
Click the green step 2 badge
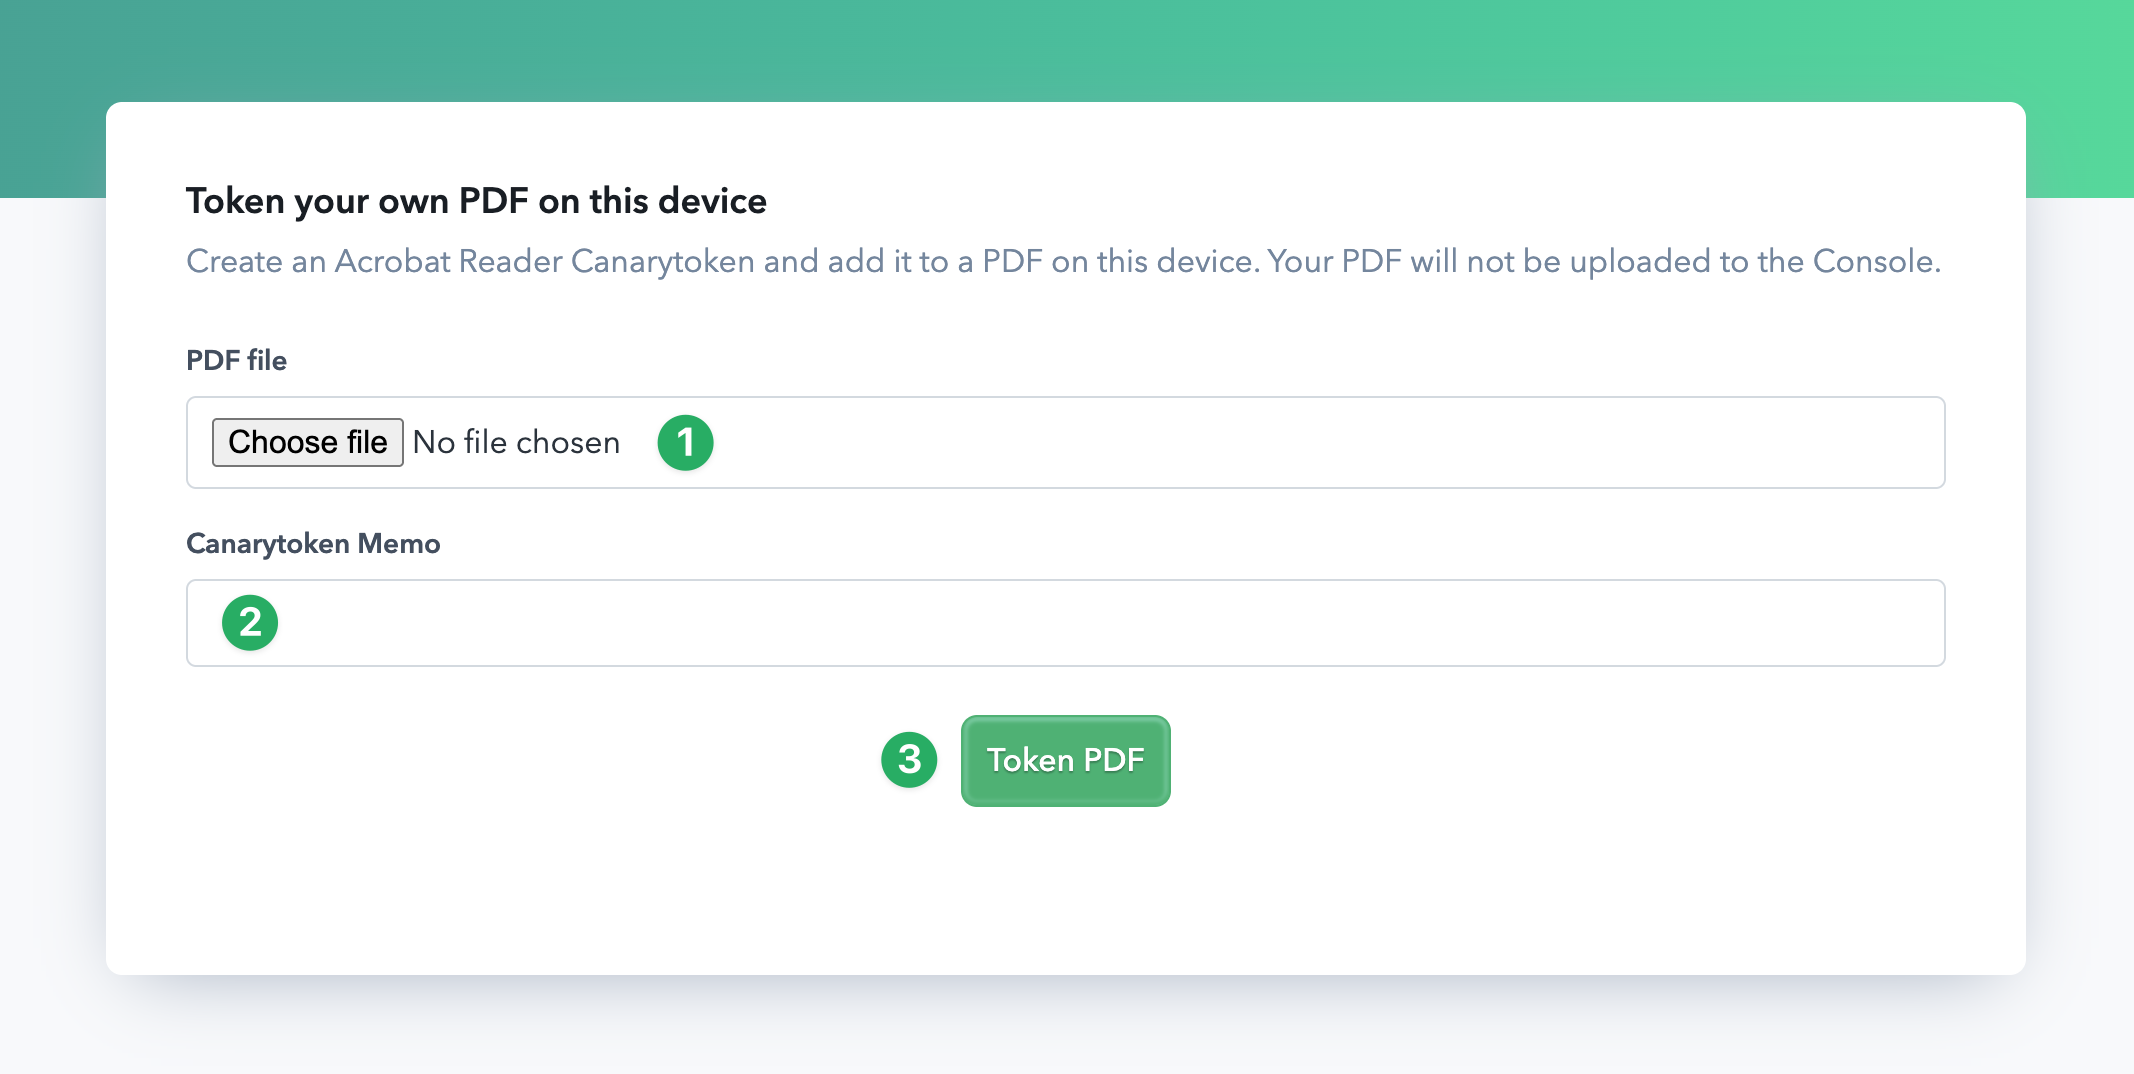point(250,623)
